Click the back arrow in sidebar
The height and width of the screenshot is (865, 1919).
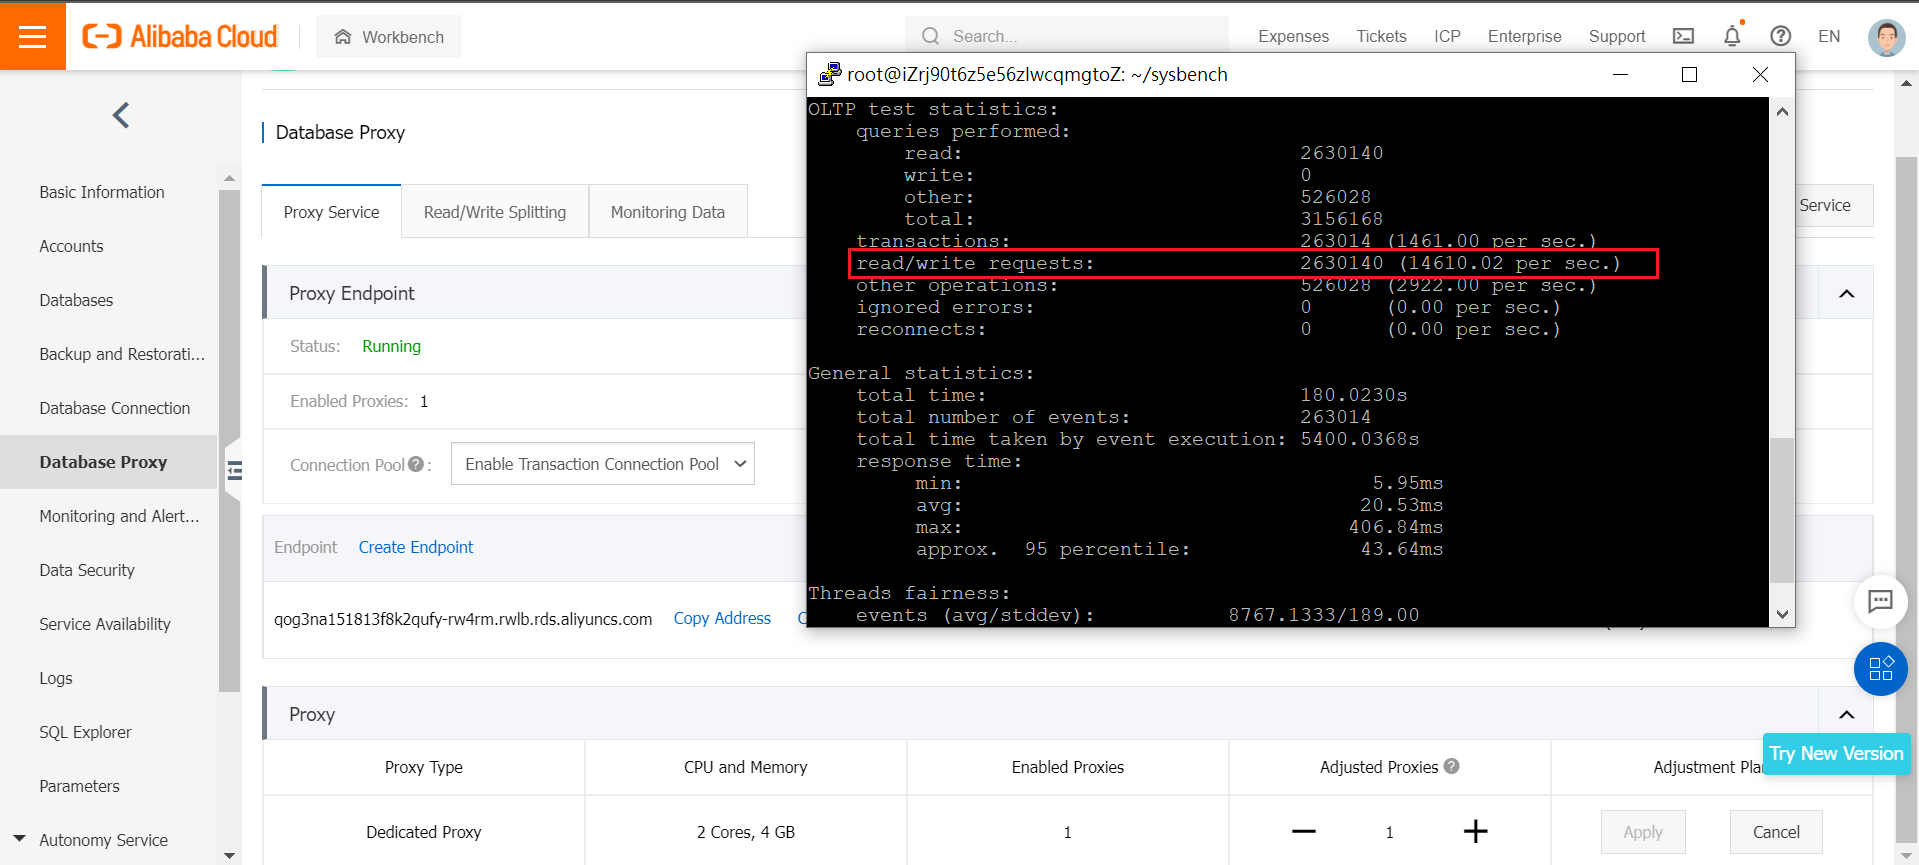coord(121,115)
